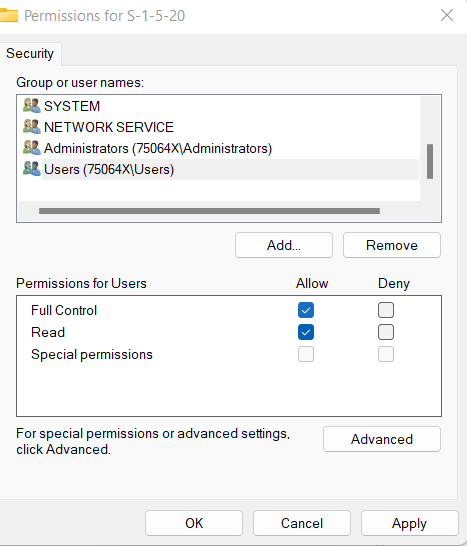
Task: Uncheck Allow for Full Control
Action: click(306, 310)
